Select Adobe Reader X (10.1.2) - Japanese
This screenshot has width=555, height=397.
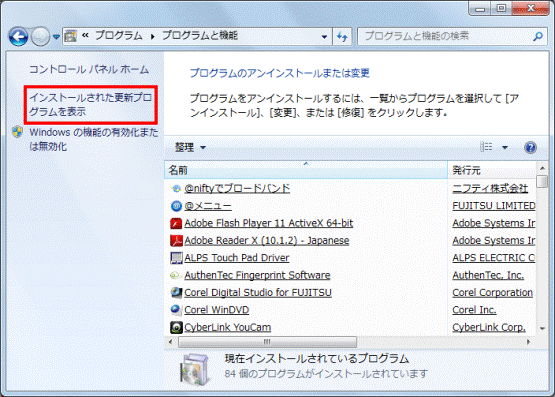click(x=267, y=240)
